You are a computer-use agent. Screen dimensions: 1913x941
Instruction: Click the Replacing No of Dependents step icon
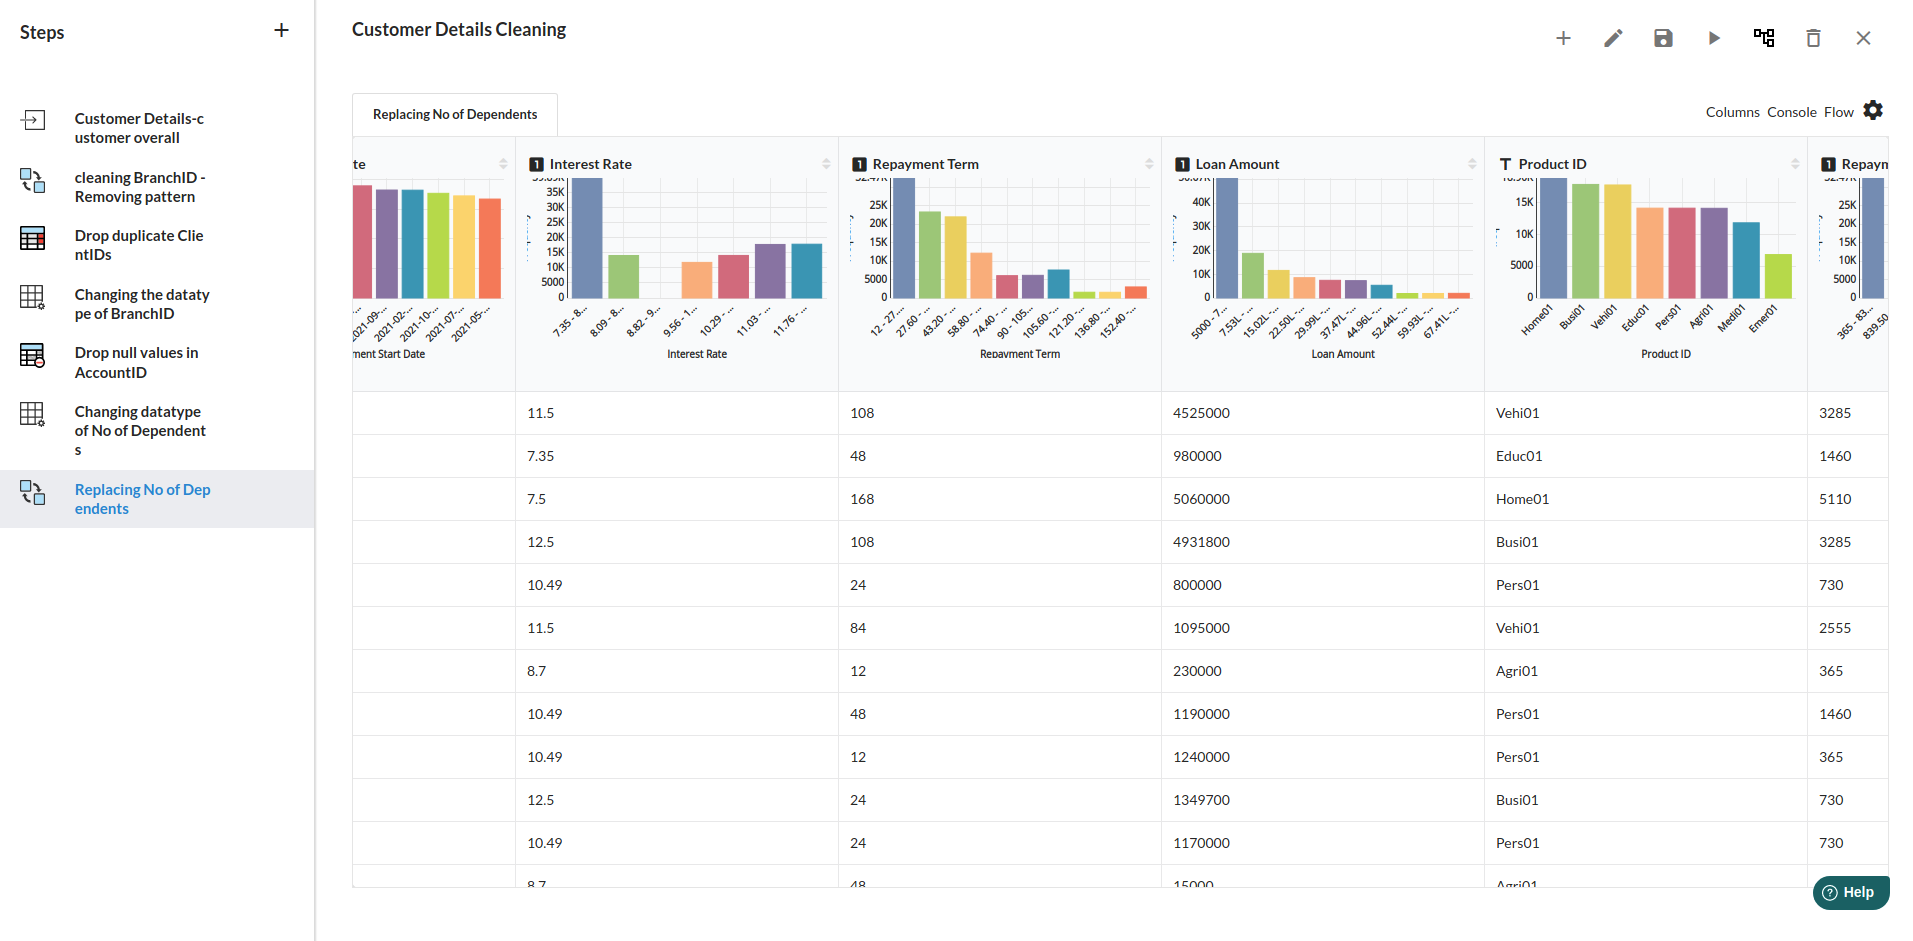click(33, 492)
